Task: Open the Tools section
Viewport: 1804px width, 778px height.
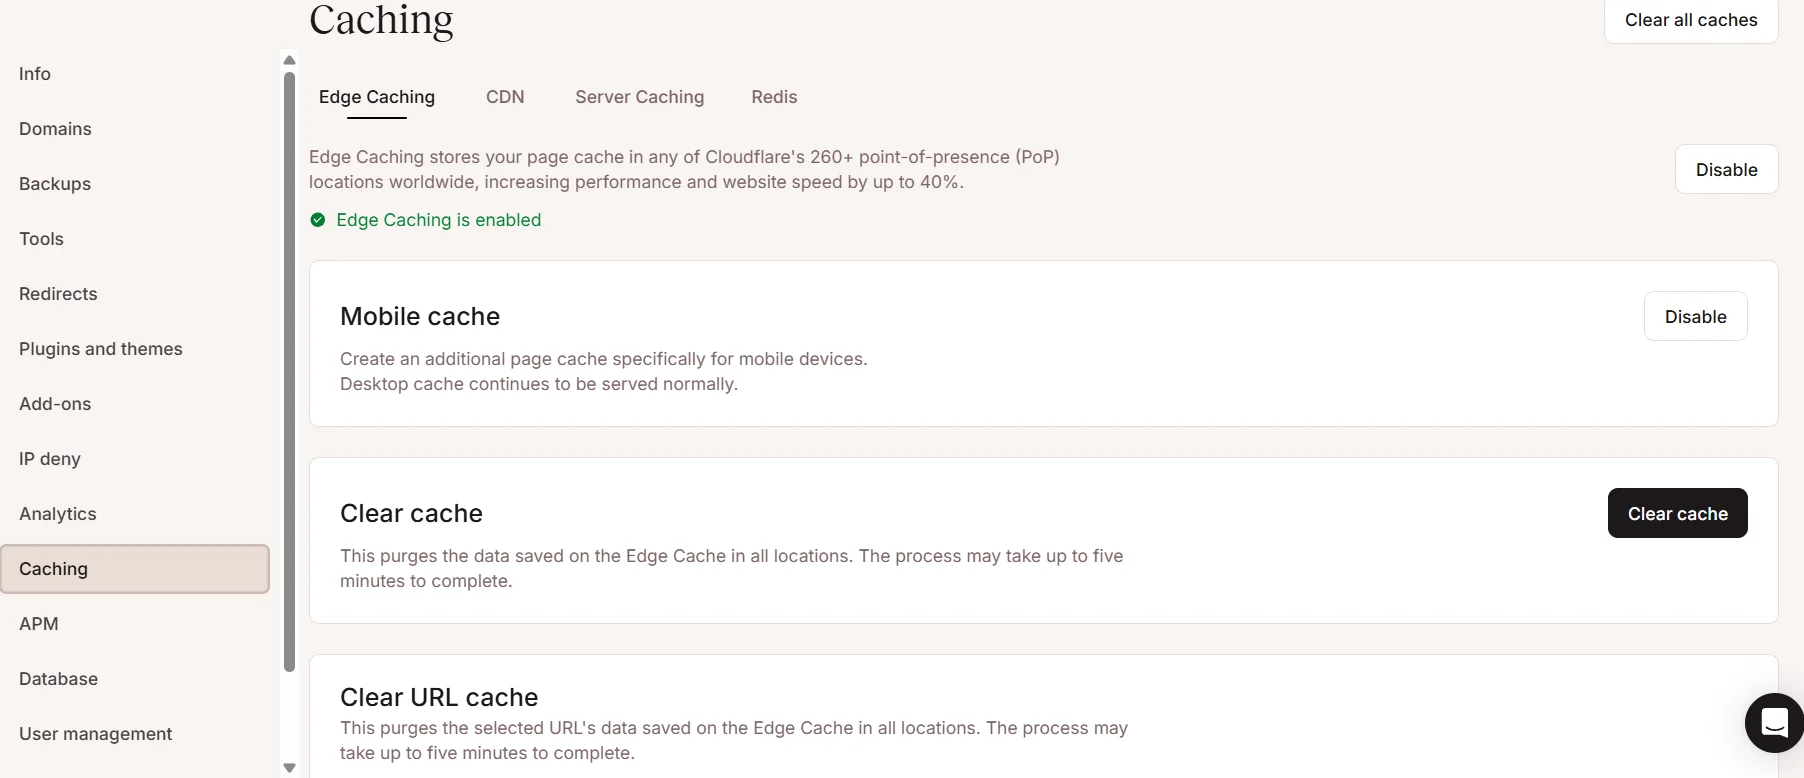Action: 41,239
